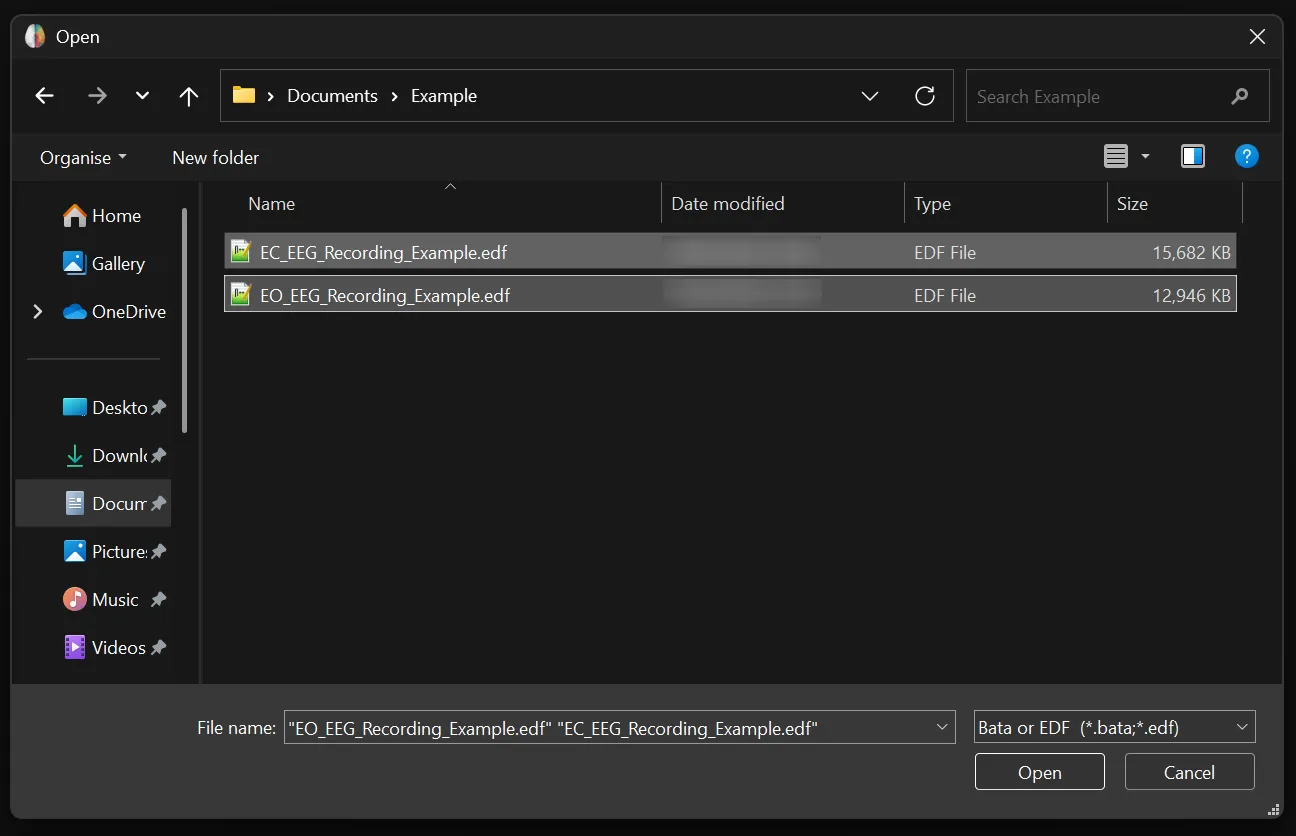
Task: Sort files by Type column
Action: (x=1005, y=203)
